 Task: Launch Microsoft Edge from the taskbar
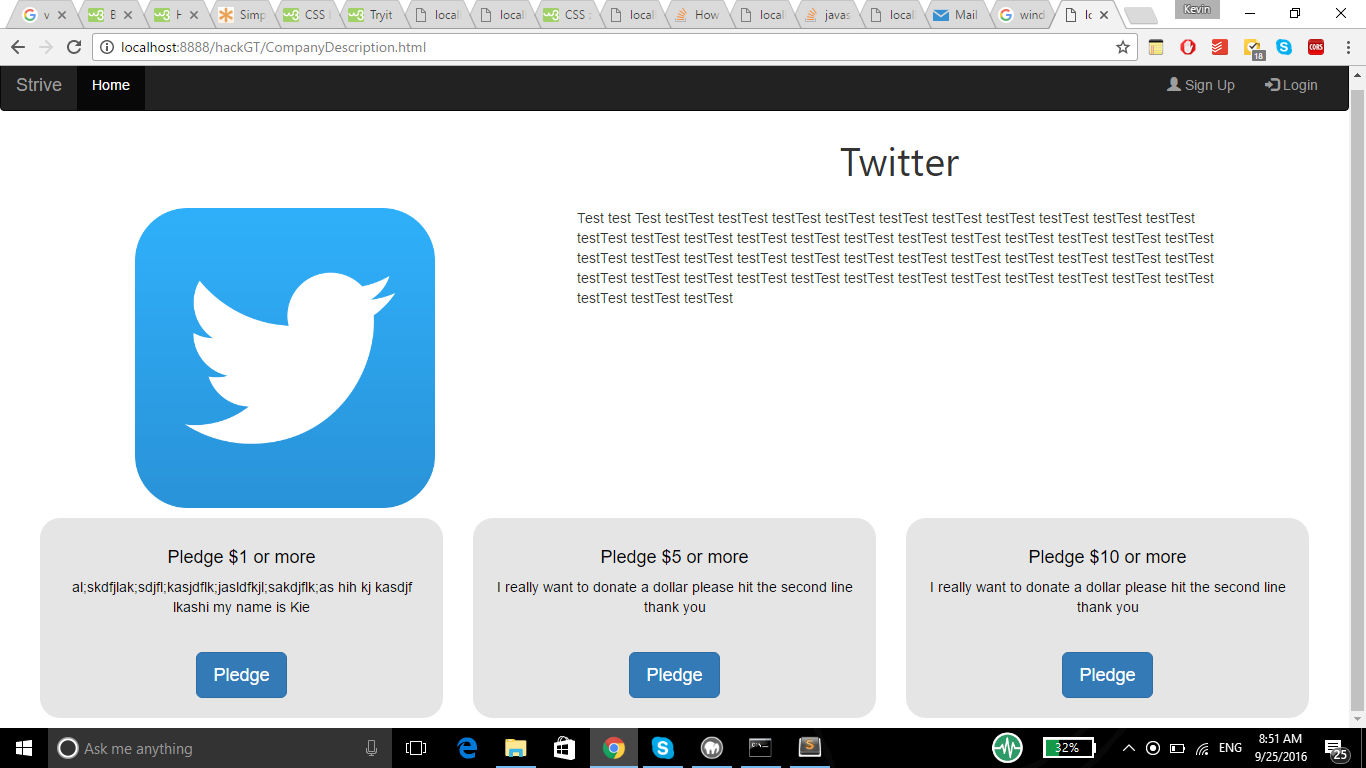pyautogui.click(x=467, y=748)
